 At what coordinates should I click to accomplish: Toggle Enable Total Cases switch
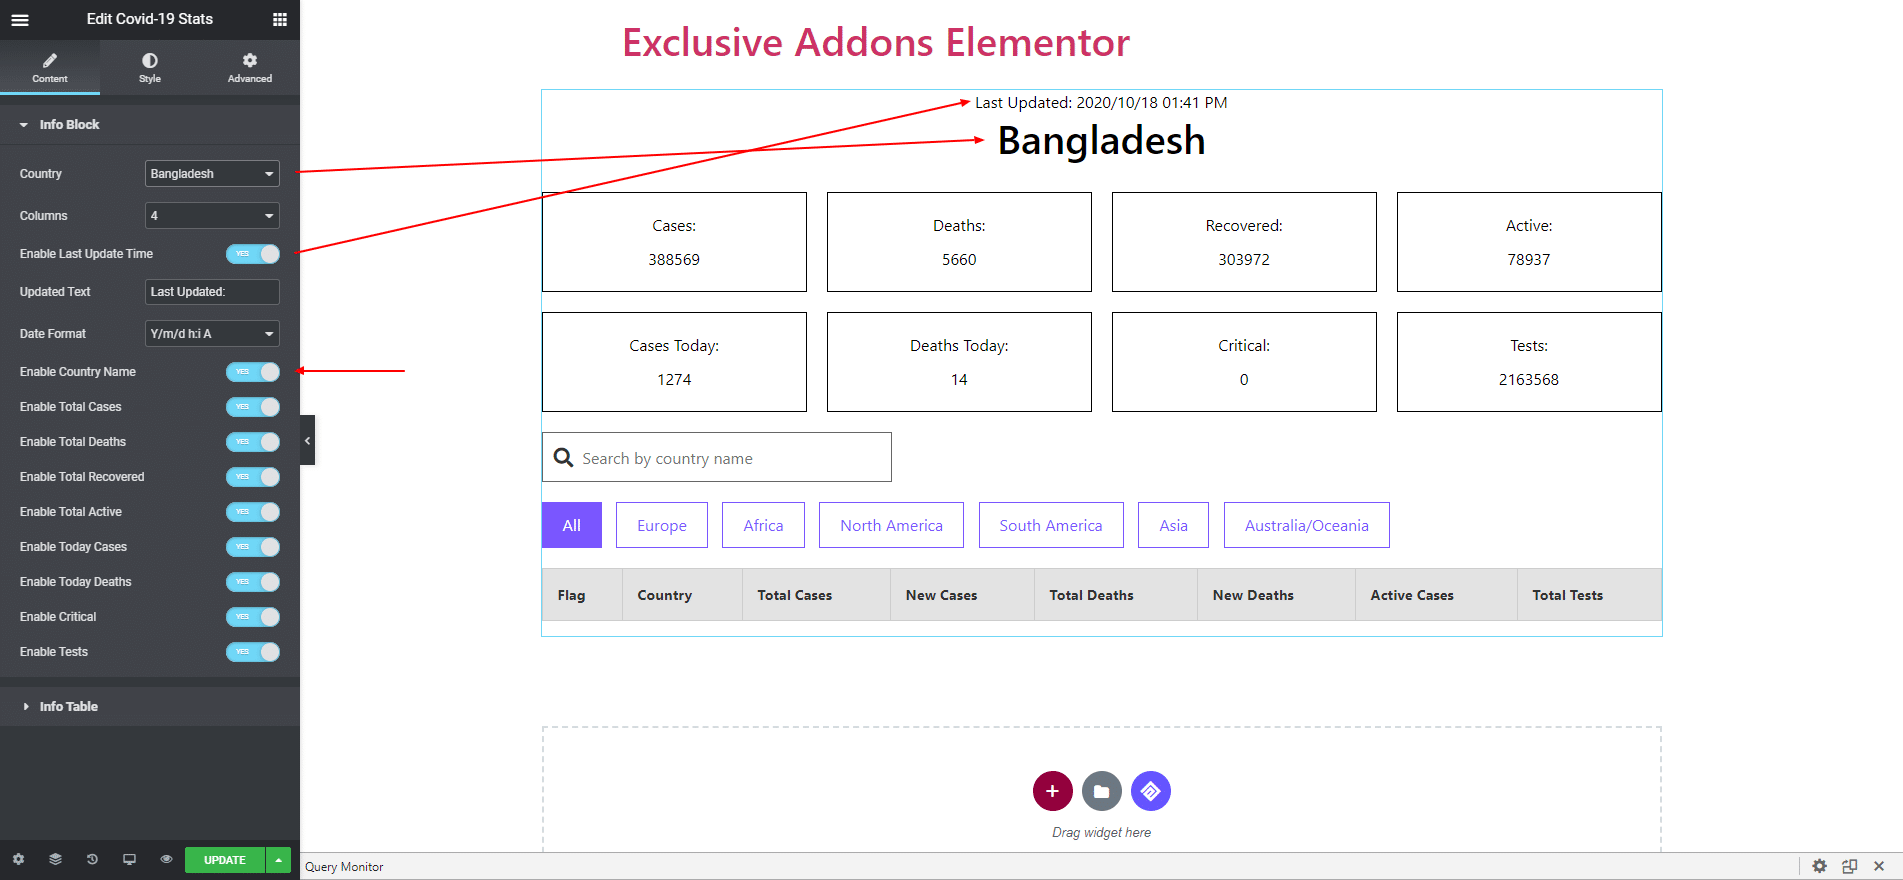tap(253, 407)
